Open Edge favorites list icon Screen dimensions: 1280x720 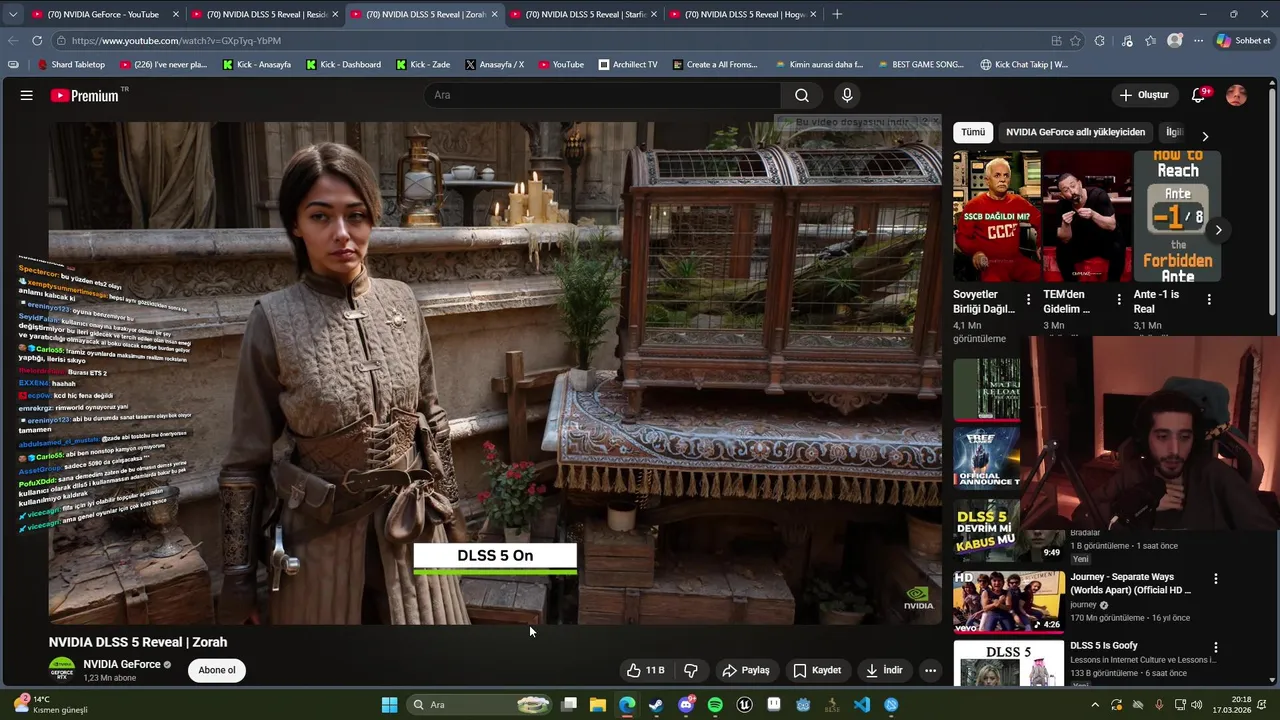[x=1151, y=41]
